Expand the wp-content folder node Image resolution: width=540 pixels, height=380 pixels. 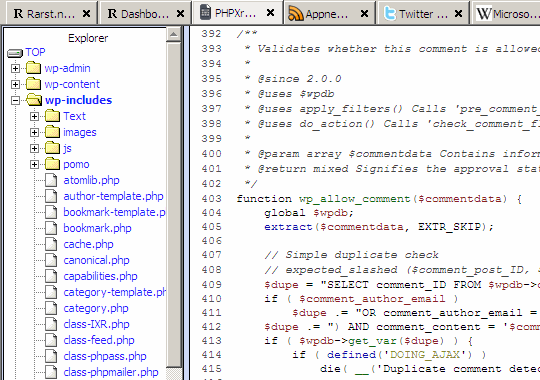[15, 84]
